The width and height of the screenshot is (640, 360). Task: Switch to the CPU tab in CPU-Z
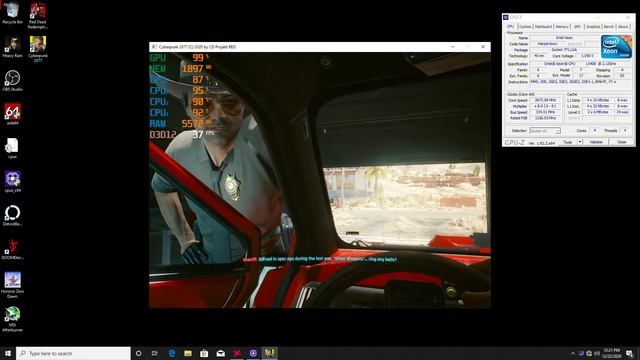pyautogui.click(x=510, y=27)
